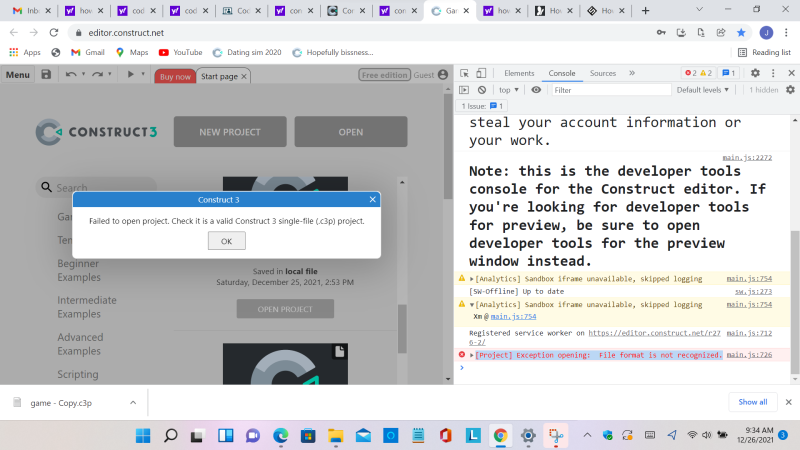
Task: Click the undo arrow in Construct toolbar
Action: coord(70,74)
